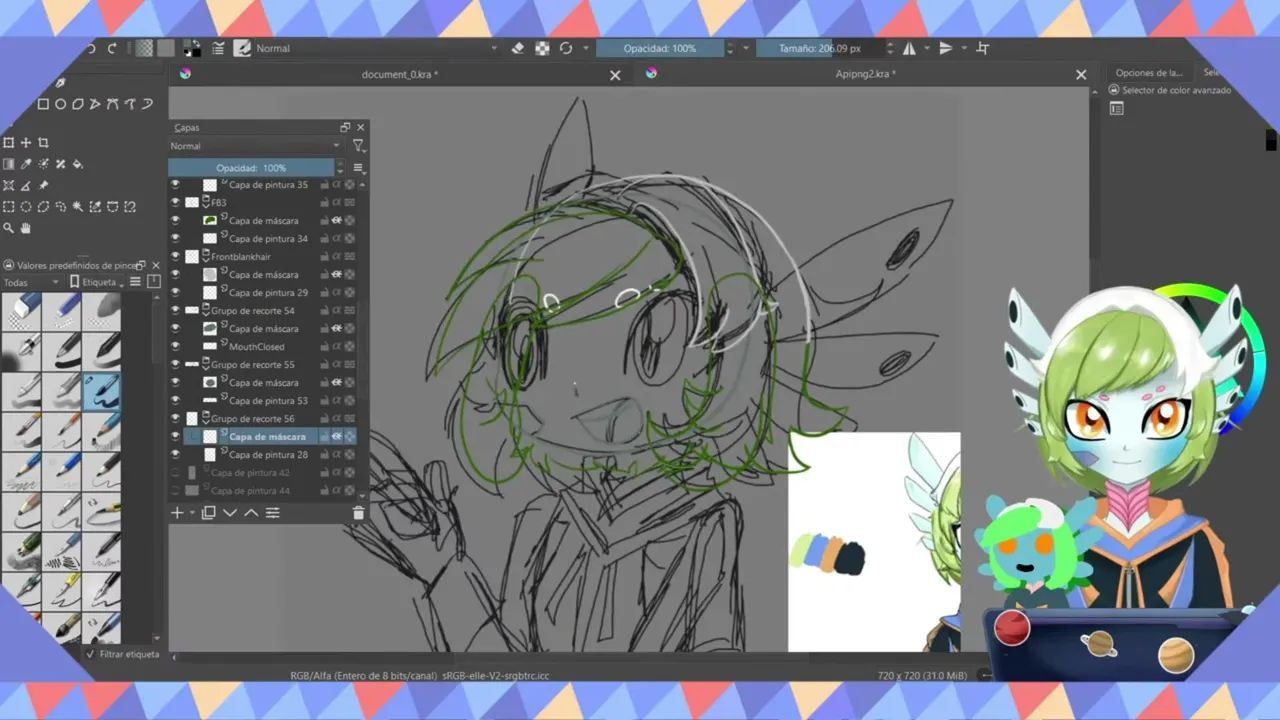The width and height of the screenshot is (1280, 720).
Task: Select the measure angle tool
Action: pyautogui.click(x=26, y=186)
